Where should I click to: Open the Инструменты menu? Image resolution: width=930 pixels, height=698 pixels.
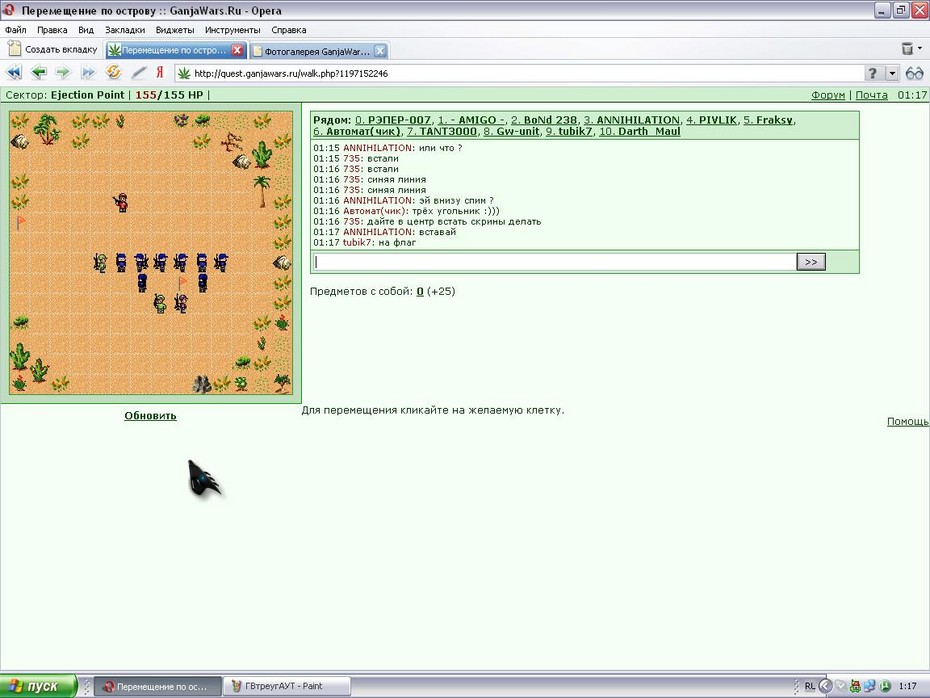[x=232, y=30]
